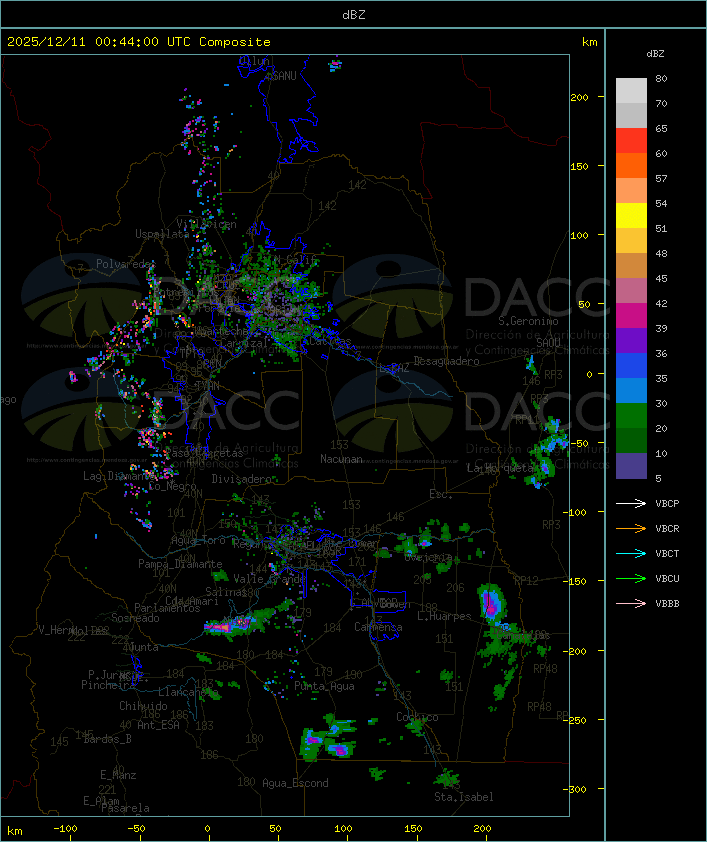Screen dimensions: 707x842
Task: Click the 150 km tick on bottom axis
Action: [413, 829]
